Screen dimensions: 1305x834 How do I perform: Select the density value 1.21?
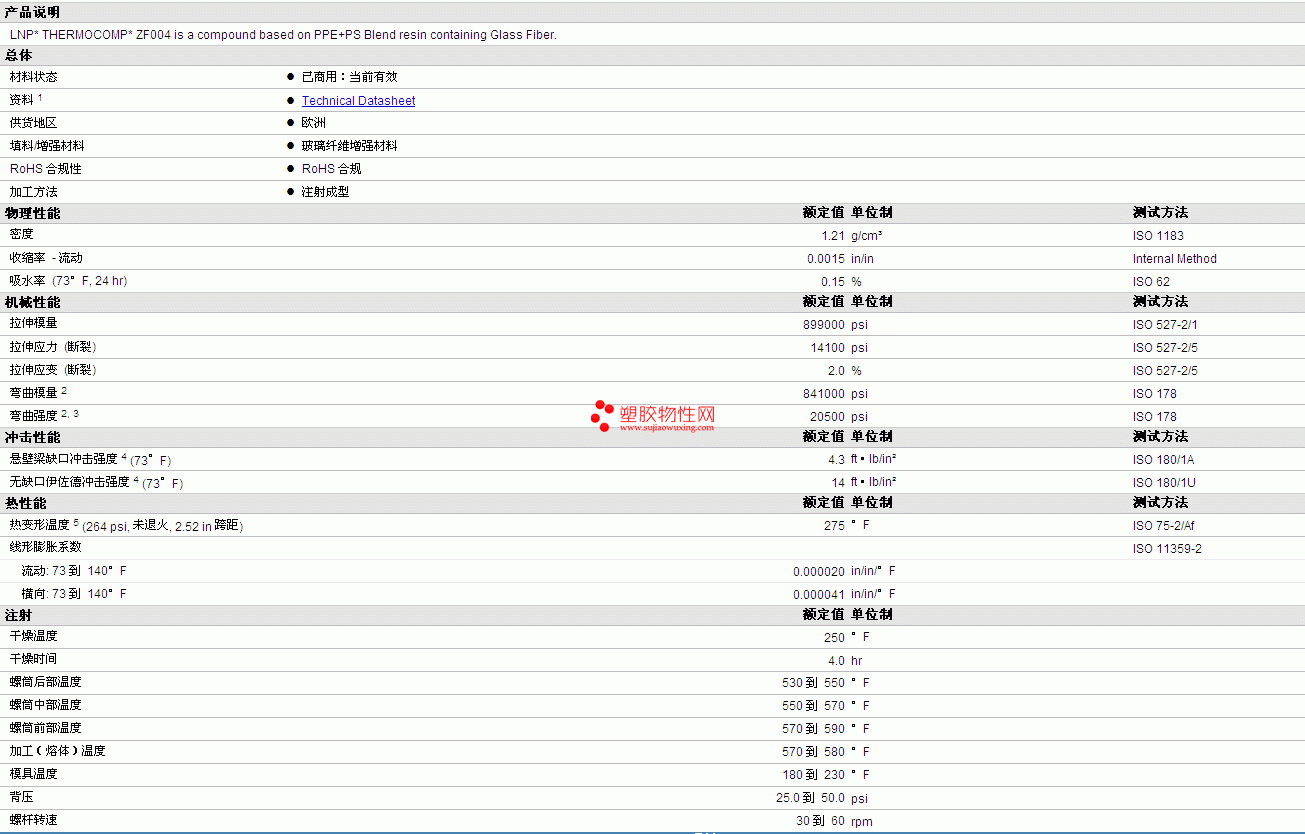point(833,236)
